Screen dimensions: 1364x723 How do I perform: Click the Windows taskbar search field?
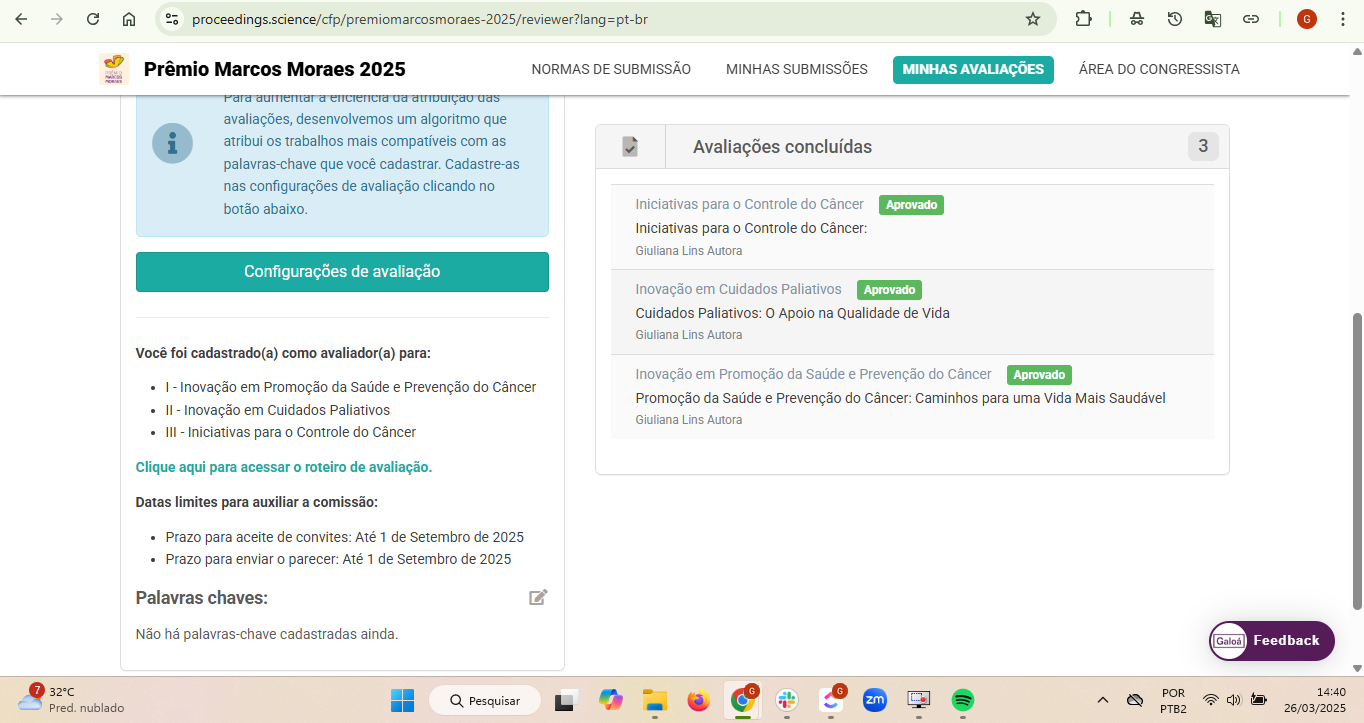point(485,700)
